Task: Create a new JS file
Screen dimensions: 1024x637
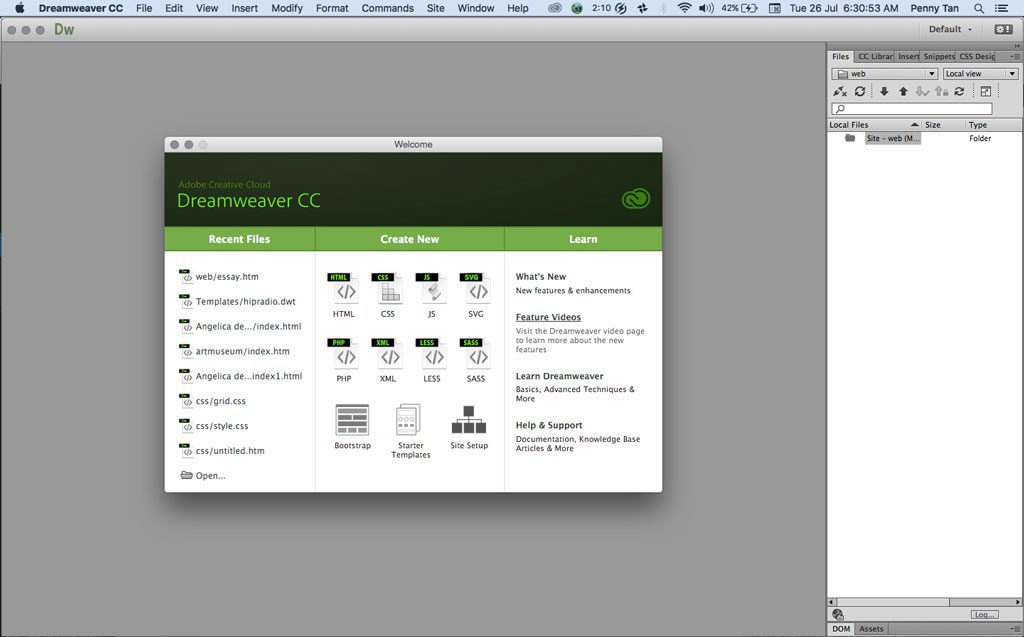Action: [432, 295]
